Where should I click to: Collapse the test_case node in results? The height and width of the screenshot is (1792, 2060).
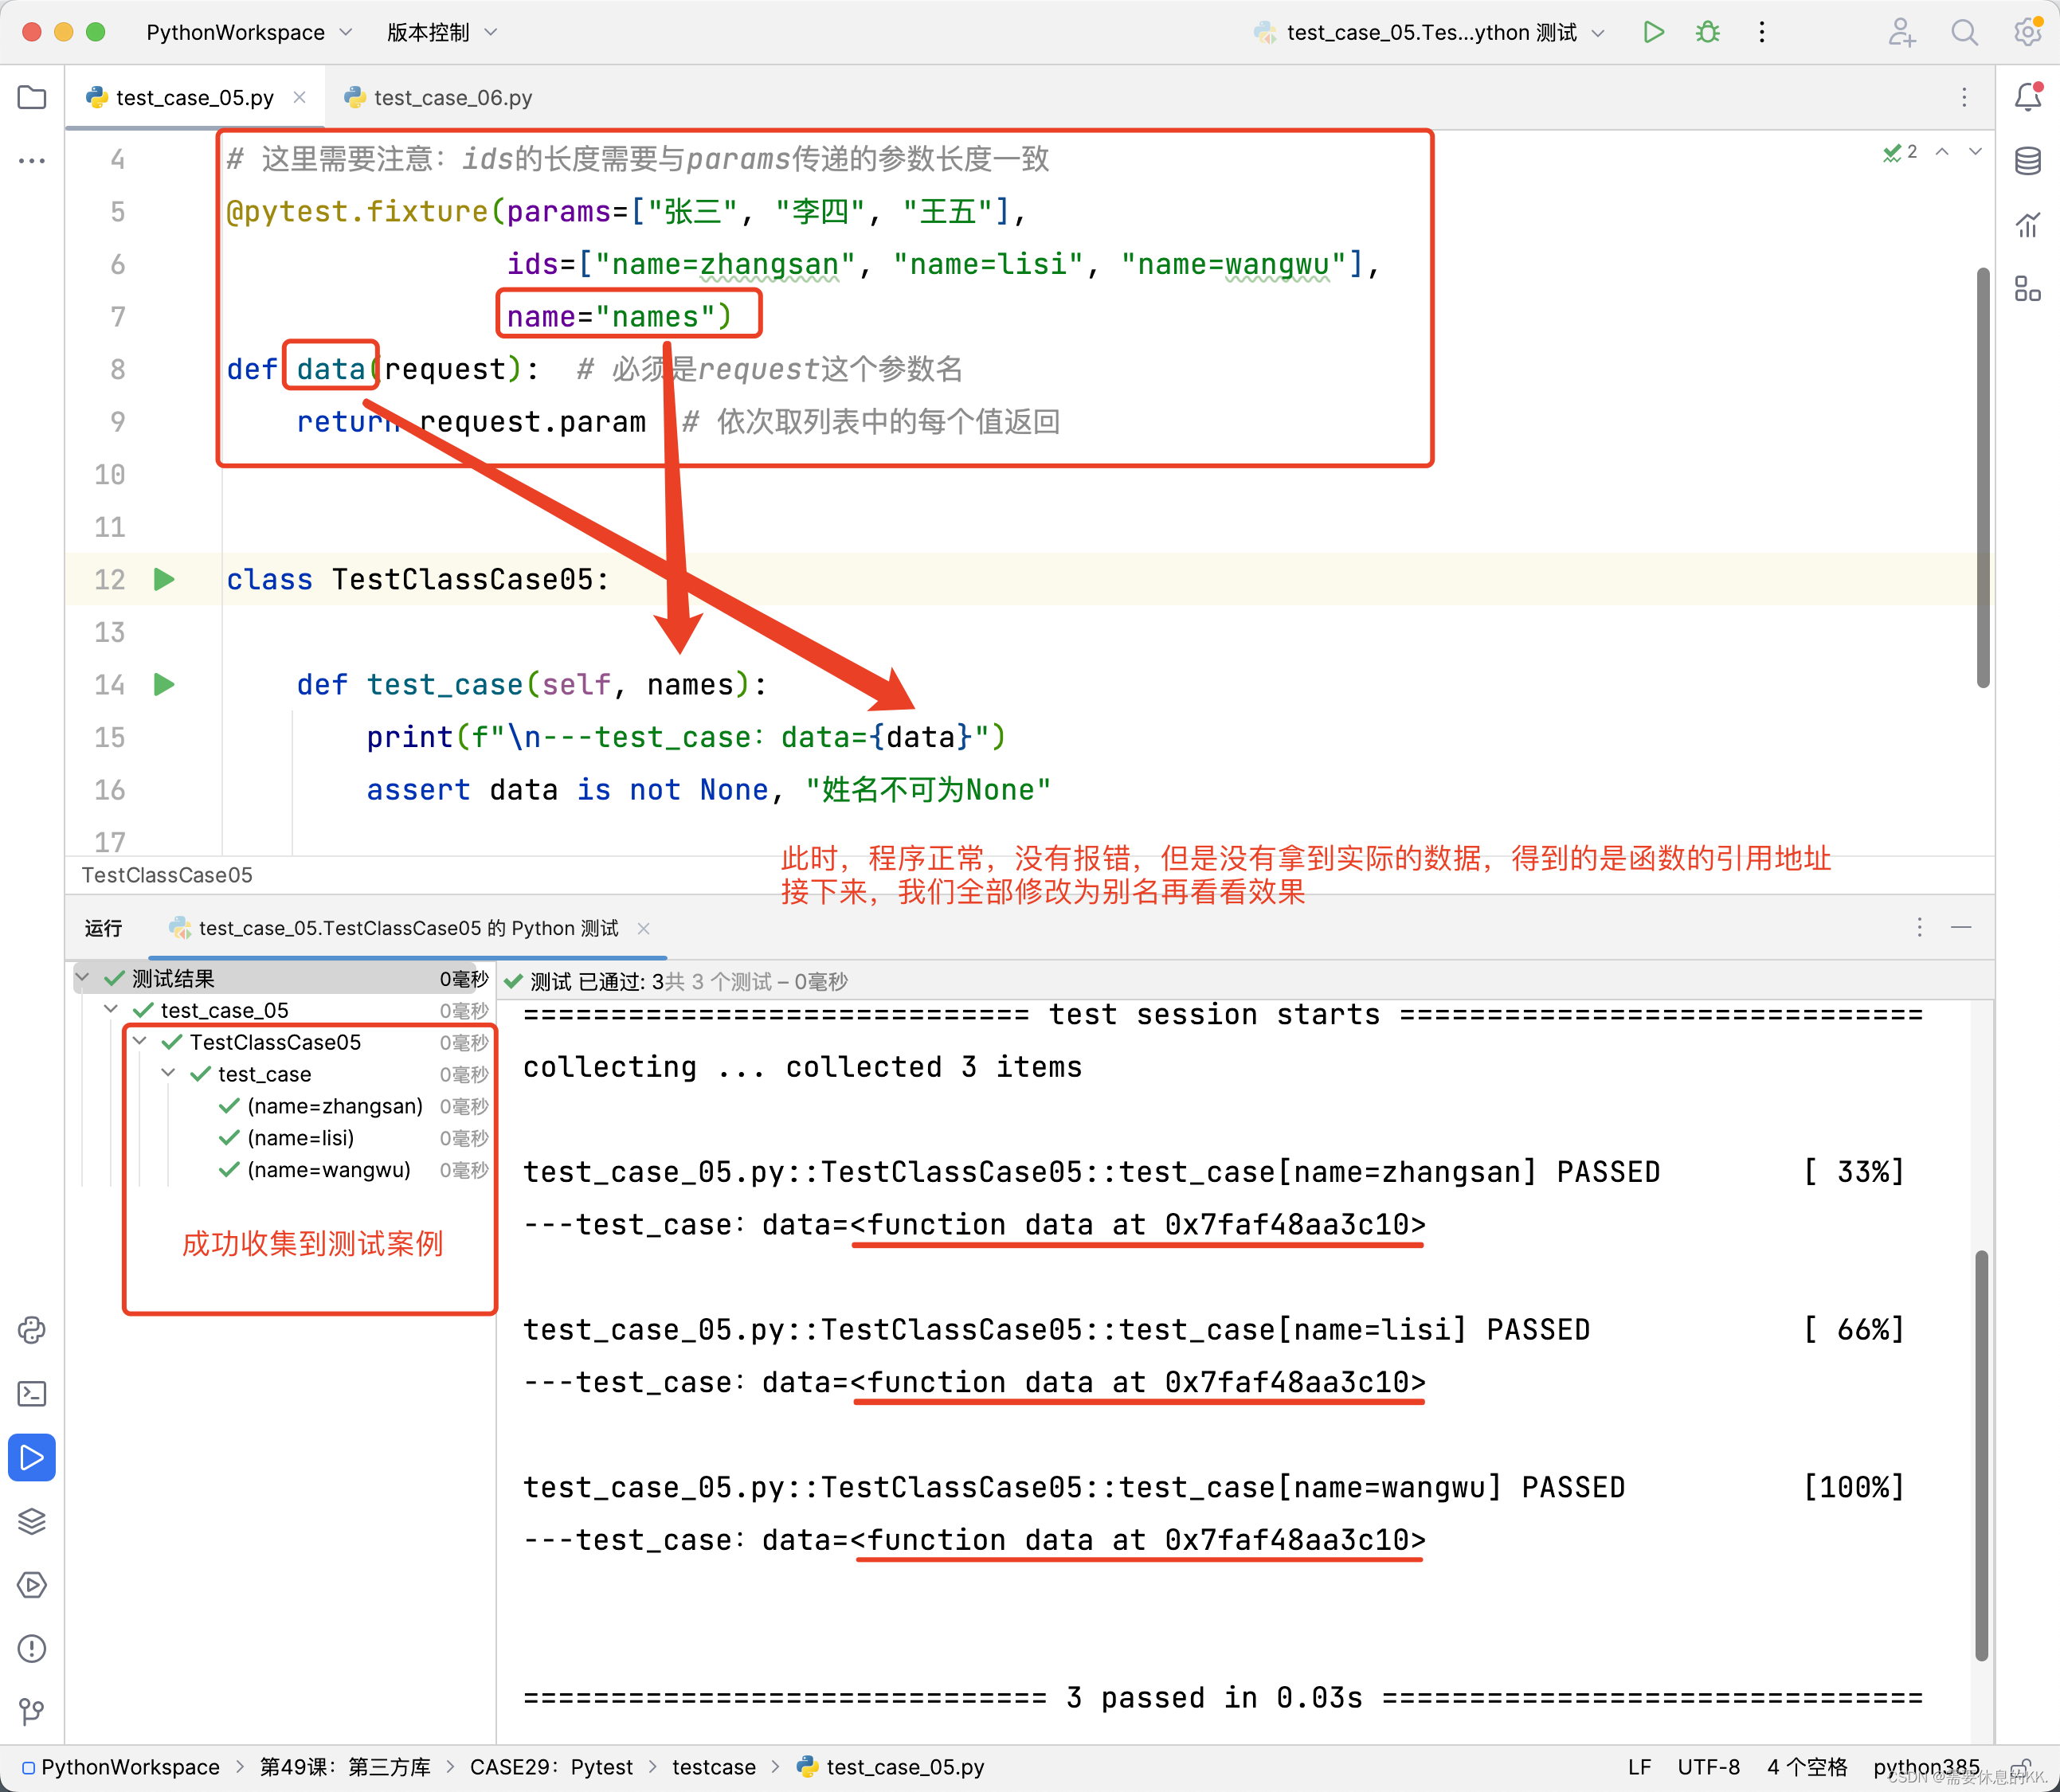coord(169,1074)
